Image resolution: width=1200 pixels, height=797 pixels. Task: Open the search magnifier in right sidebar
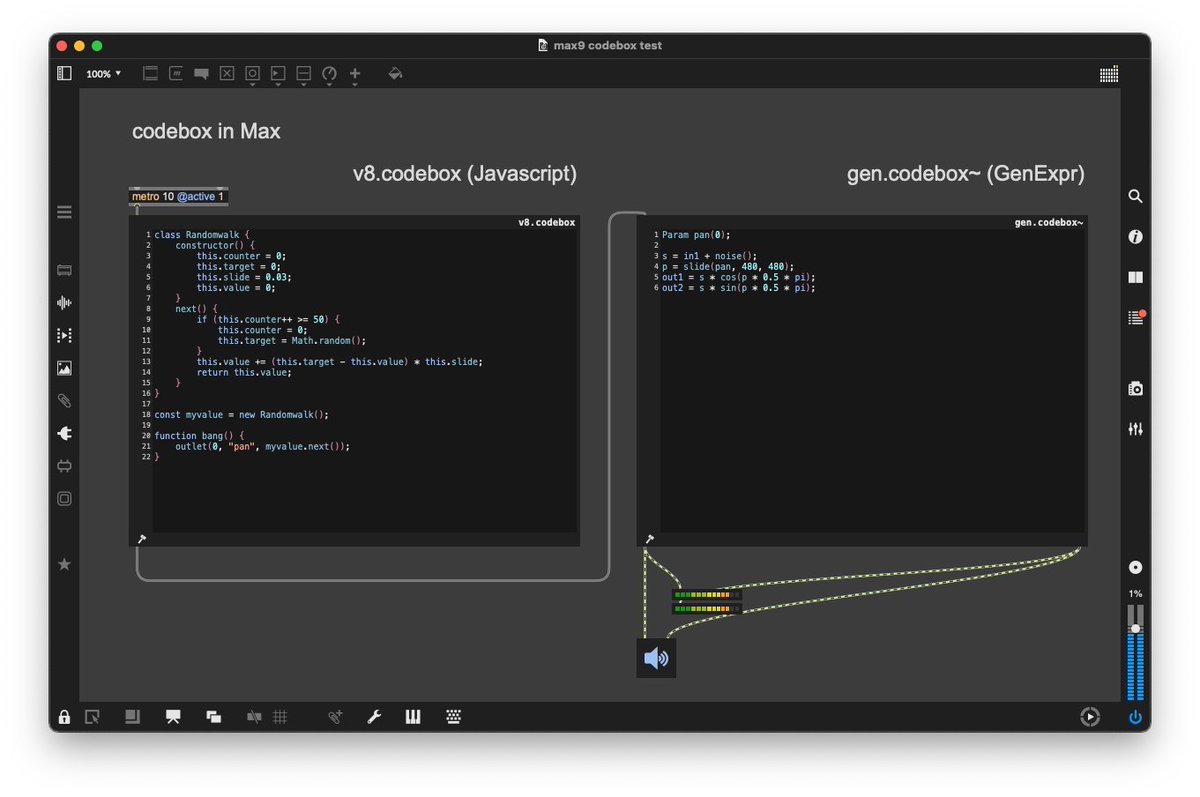point(1135,197)
